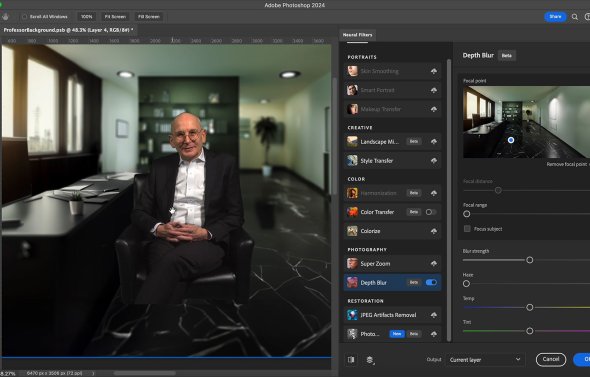Download the Makeup Transfer filter via cloud icon
Image resolution: width=590 pixels, height=377 pixels.
[x=433, y=109]
